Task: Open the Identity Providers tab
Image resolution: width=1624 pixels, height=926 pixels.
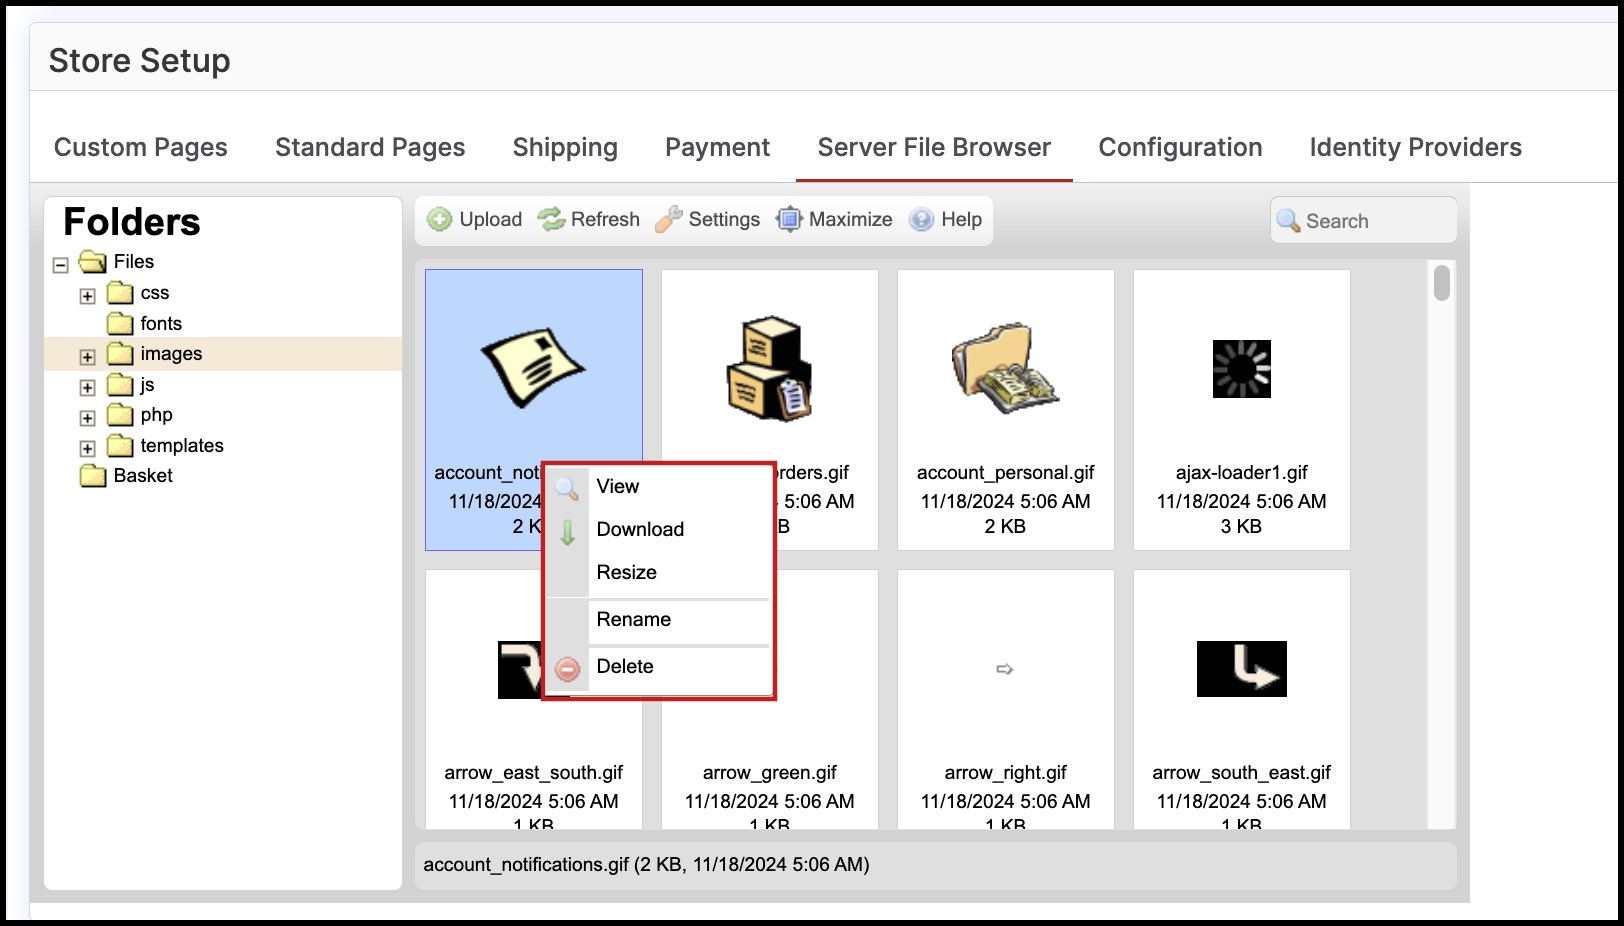Action: (1415, 147)
